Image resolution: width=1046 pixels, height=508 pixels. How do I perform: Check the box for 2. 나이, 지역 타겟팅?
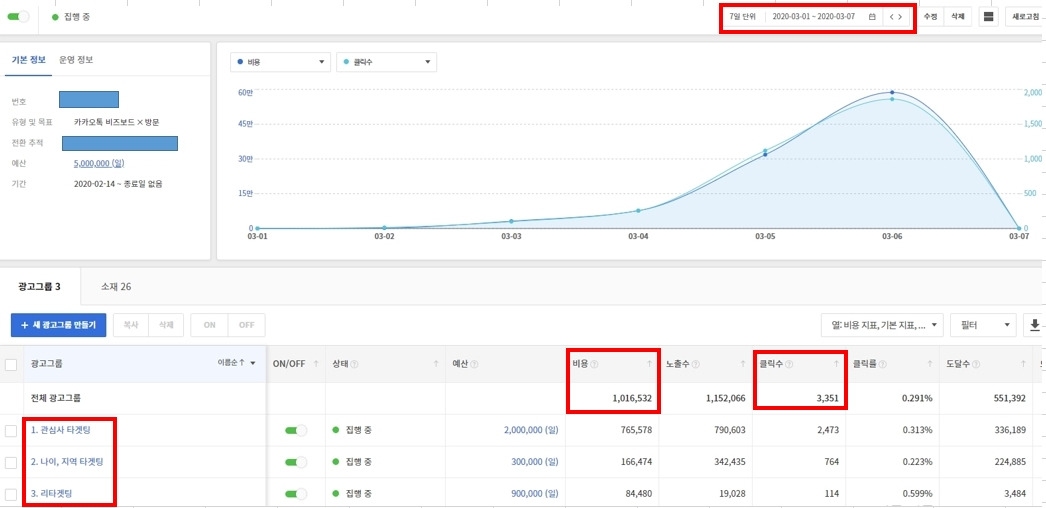coord(11,462)
